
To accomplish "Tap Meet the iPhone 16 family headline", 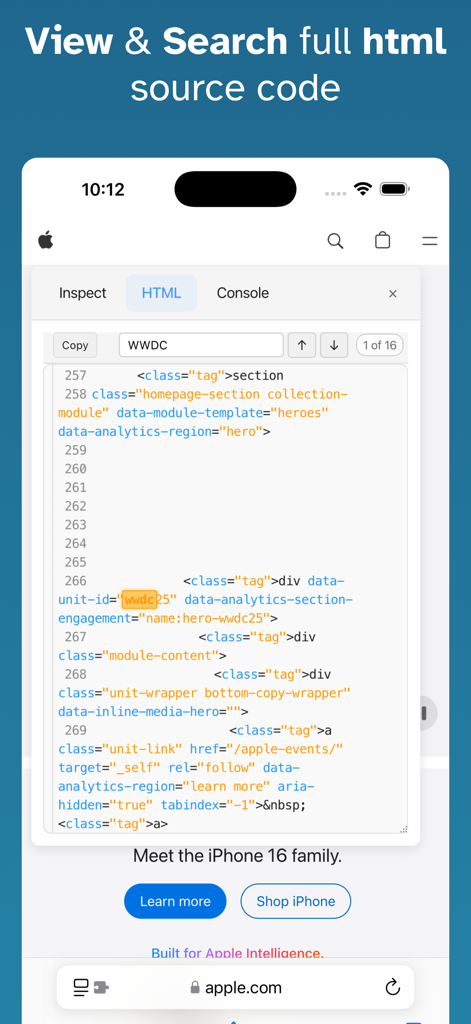I will click(238, 856).
